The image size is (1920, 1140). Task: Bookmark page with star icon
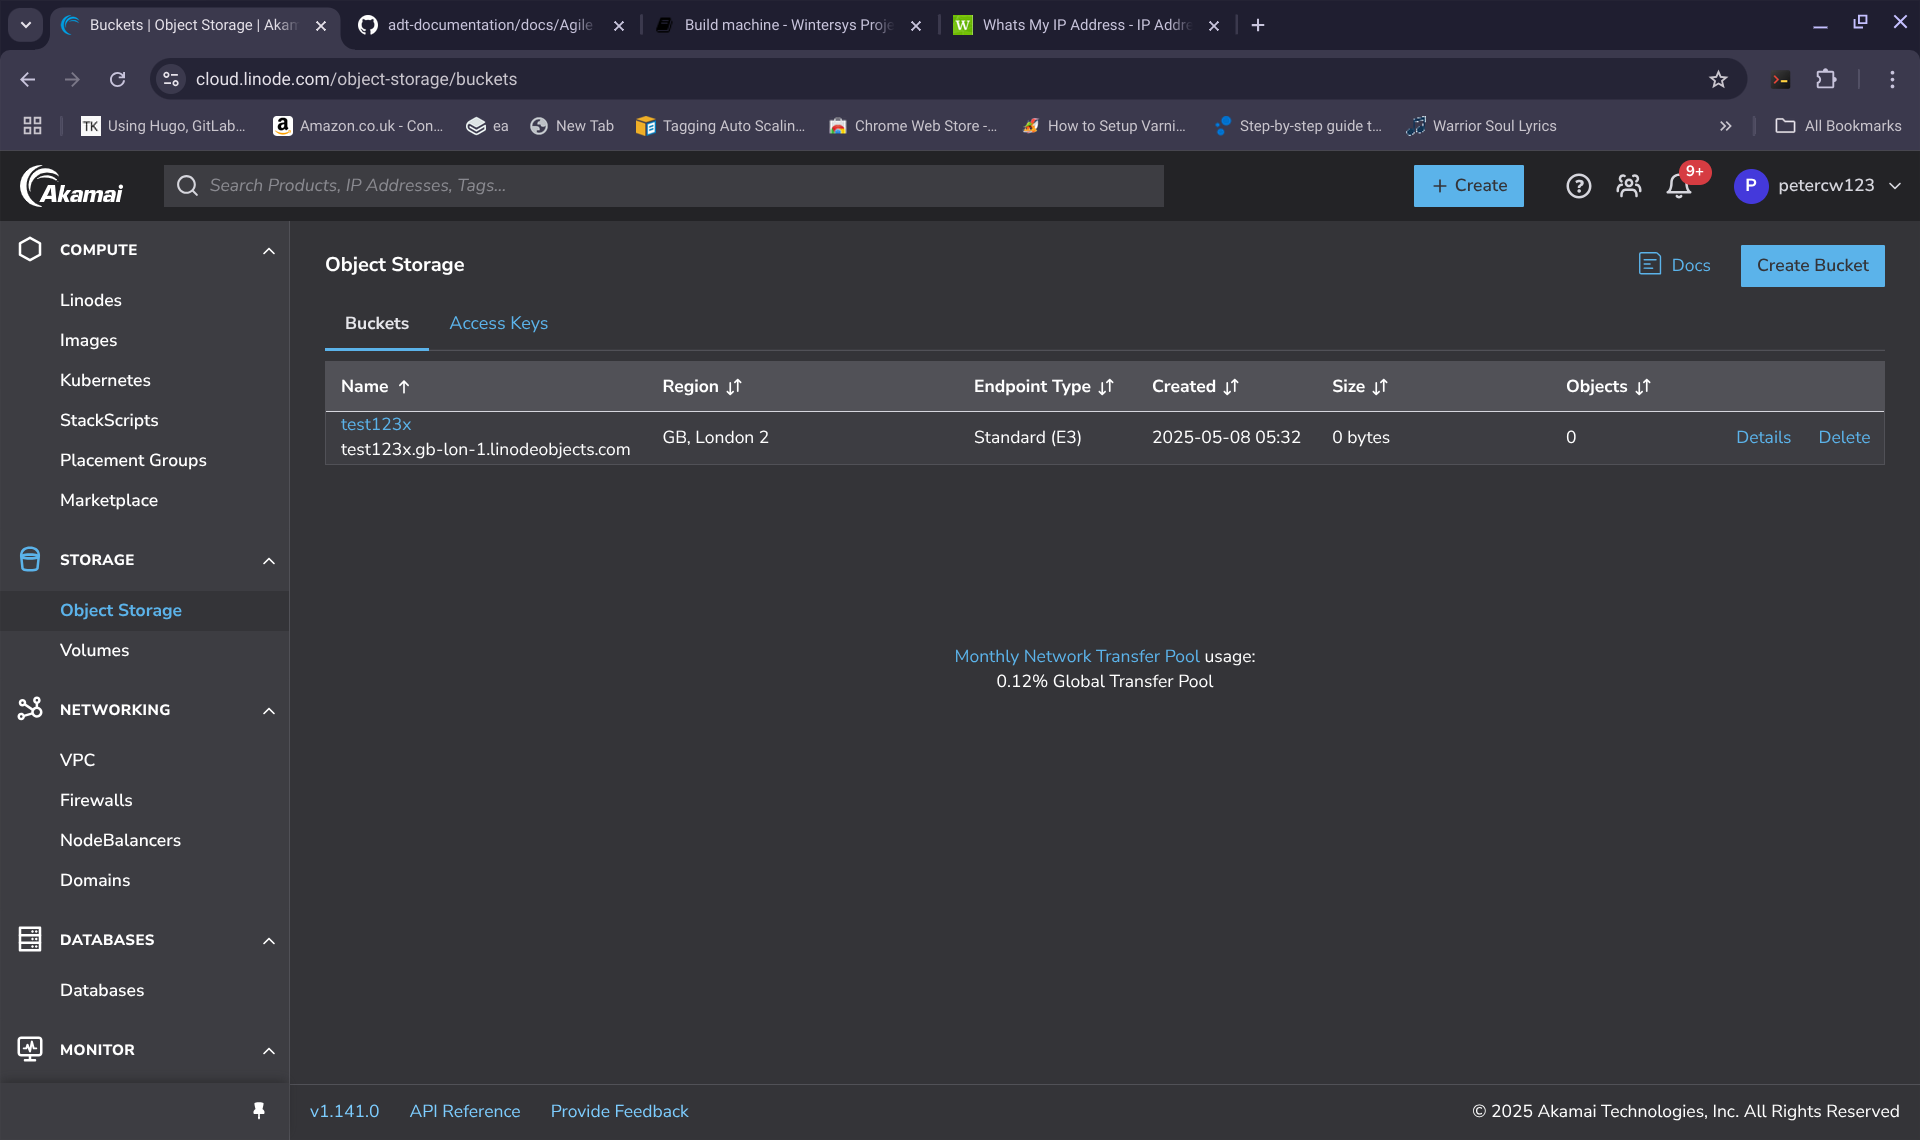(1718, 80)
